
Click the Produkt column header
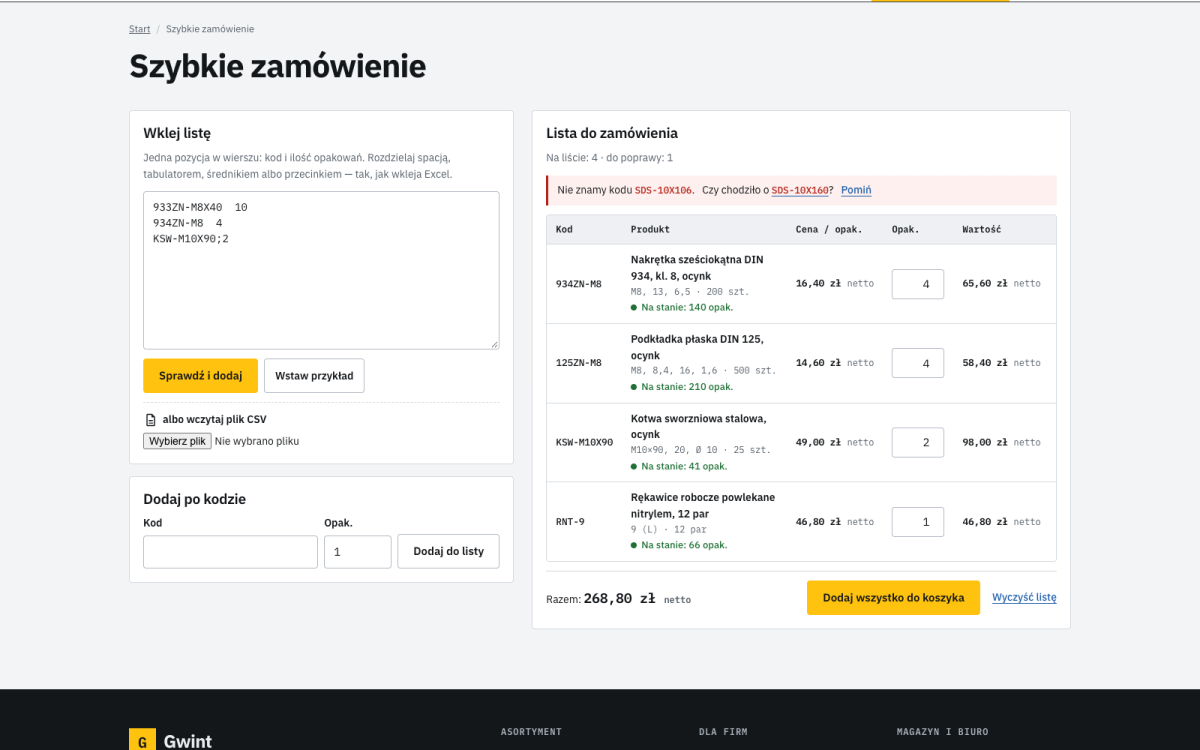(x=650, y=230)
